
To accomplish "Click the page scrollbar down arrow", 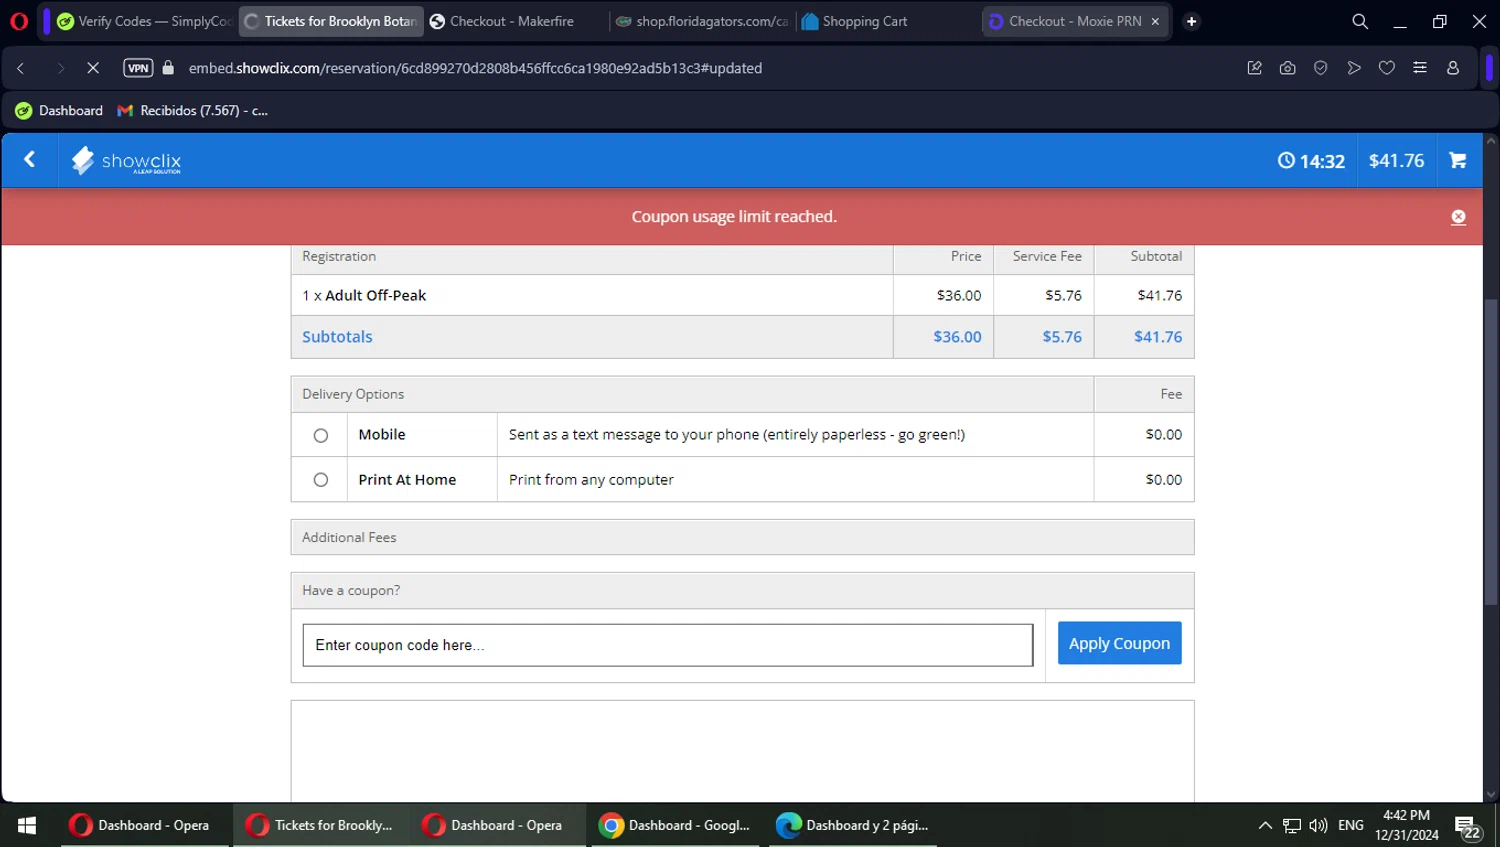I will click(1491, 795).
